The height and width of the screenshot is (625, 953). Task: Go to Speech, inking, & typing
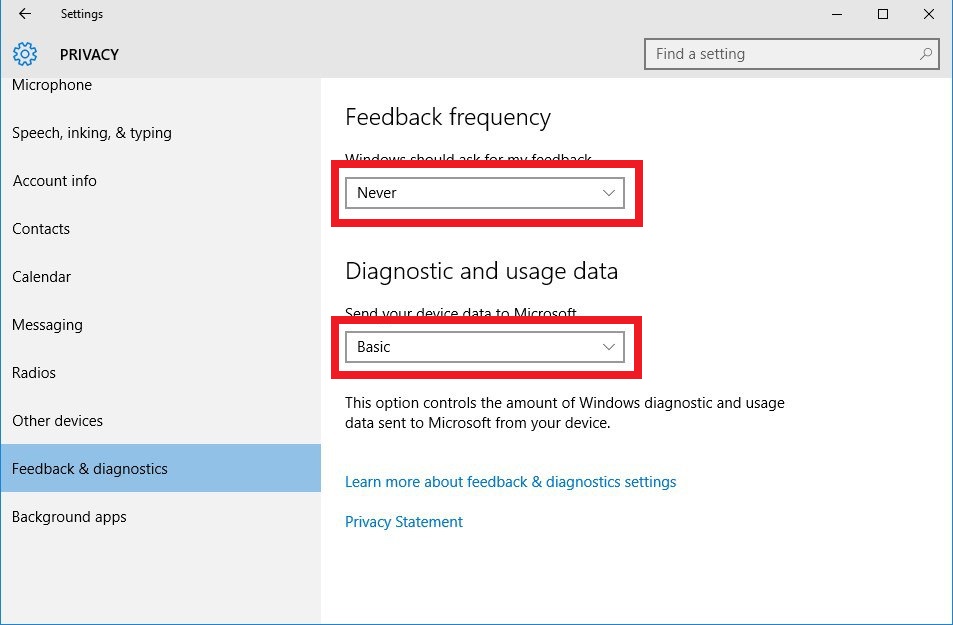pyautogui.click(x=92, y=133)
